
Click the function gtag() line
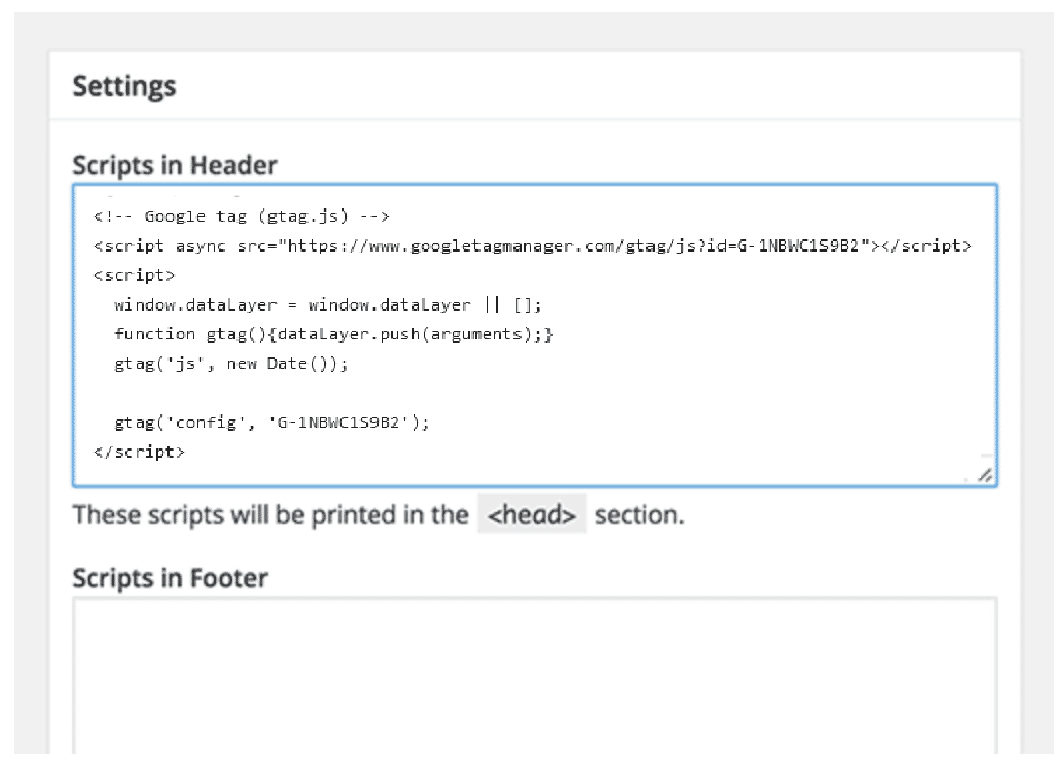point(332,334)
